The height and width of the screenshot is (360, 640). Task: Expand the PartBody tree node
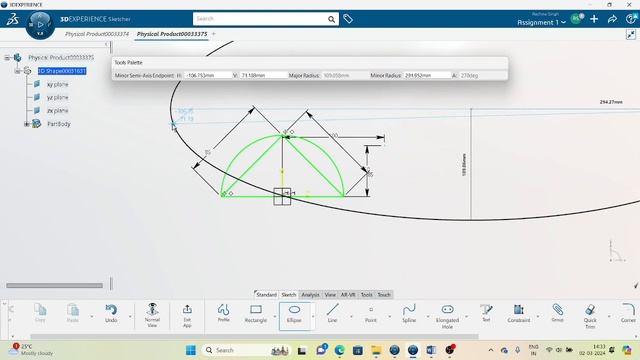[27, 124]
